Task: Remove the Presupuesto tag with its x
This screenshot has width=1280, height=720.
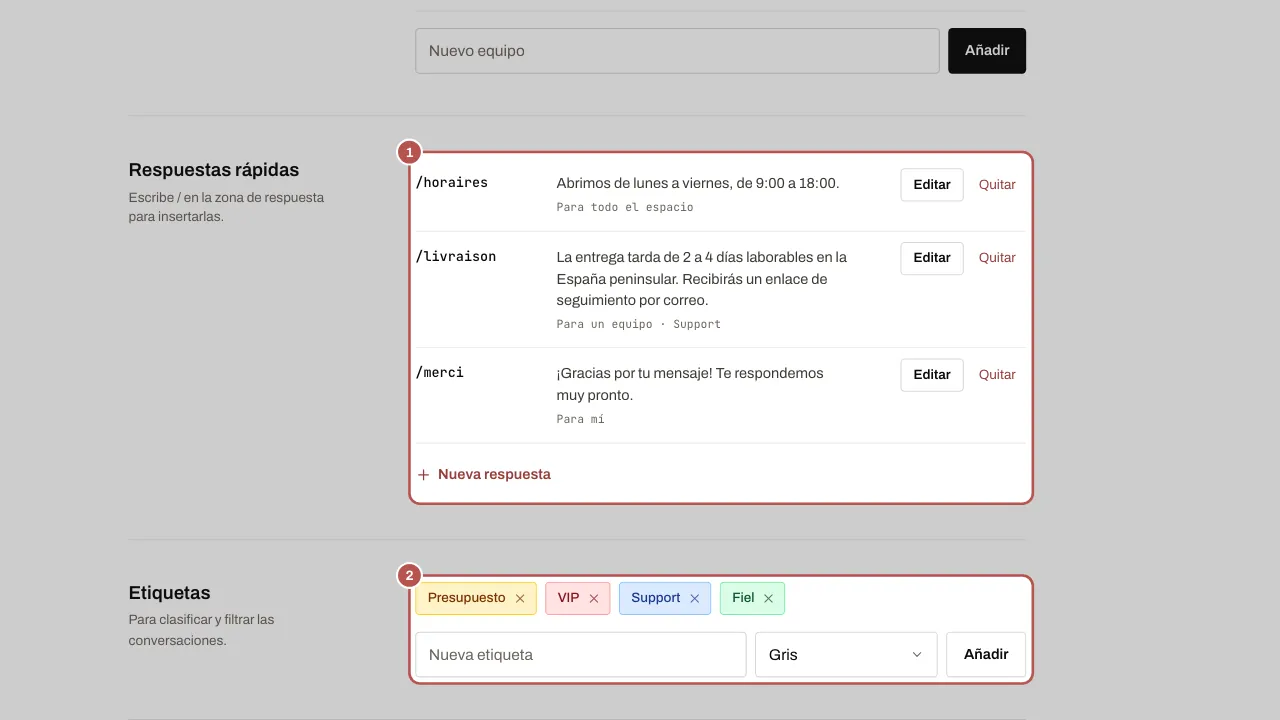Action: (520, 598)
